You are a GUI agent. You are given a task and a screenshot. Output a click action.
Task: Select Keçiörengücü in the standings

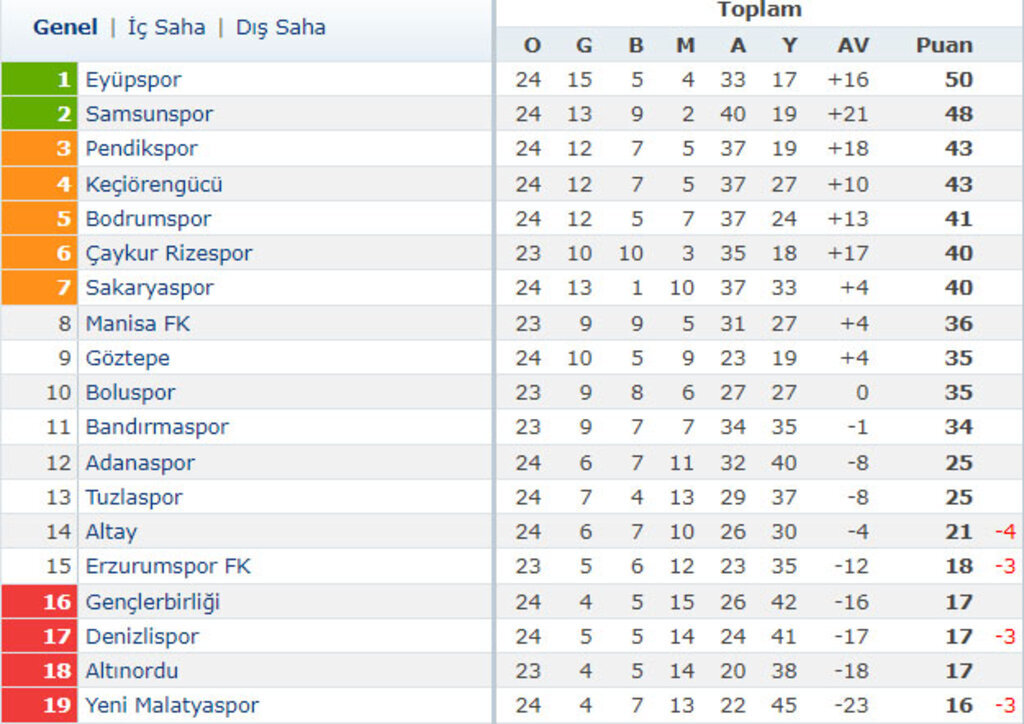tap(154, 184)
